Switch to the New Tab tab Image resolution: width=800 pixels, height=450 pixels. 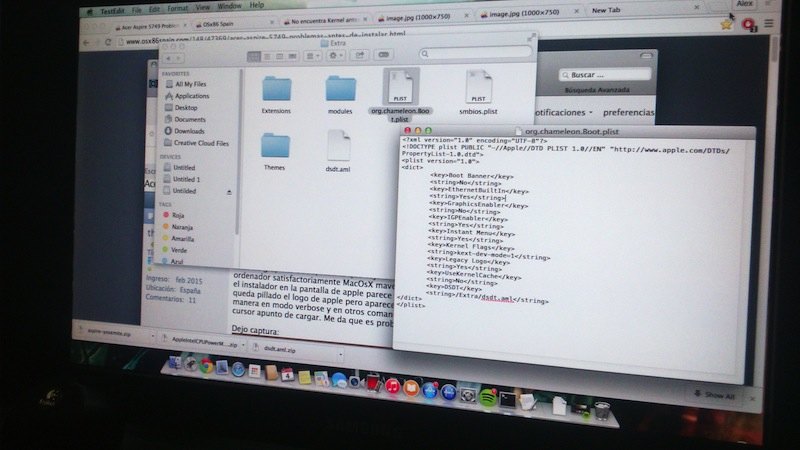point(643,10)
